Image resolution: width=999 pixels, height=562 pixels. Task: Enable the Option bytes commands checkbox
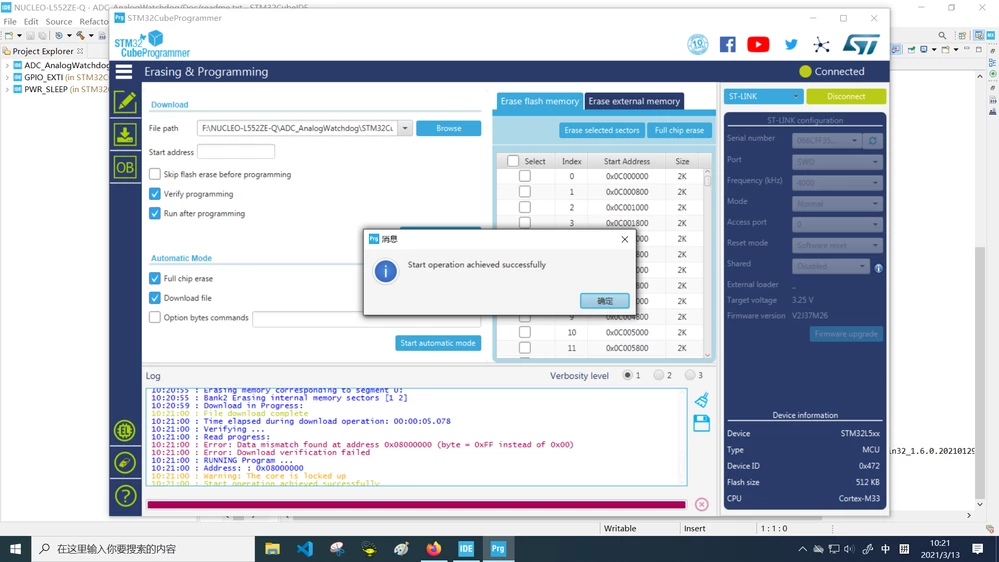tap(155, 317)
